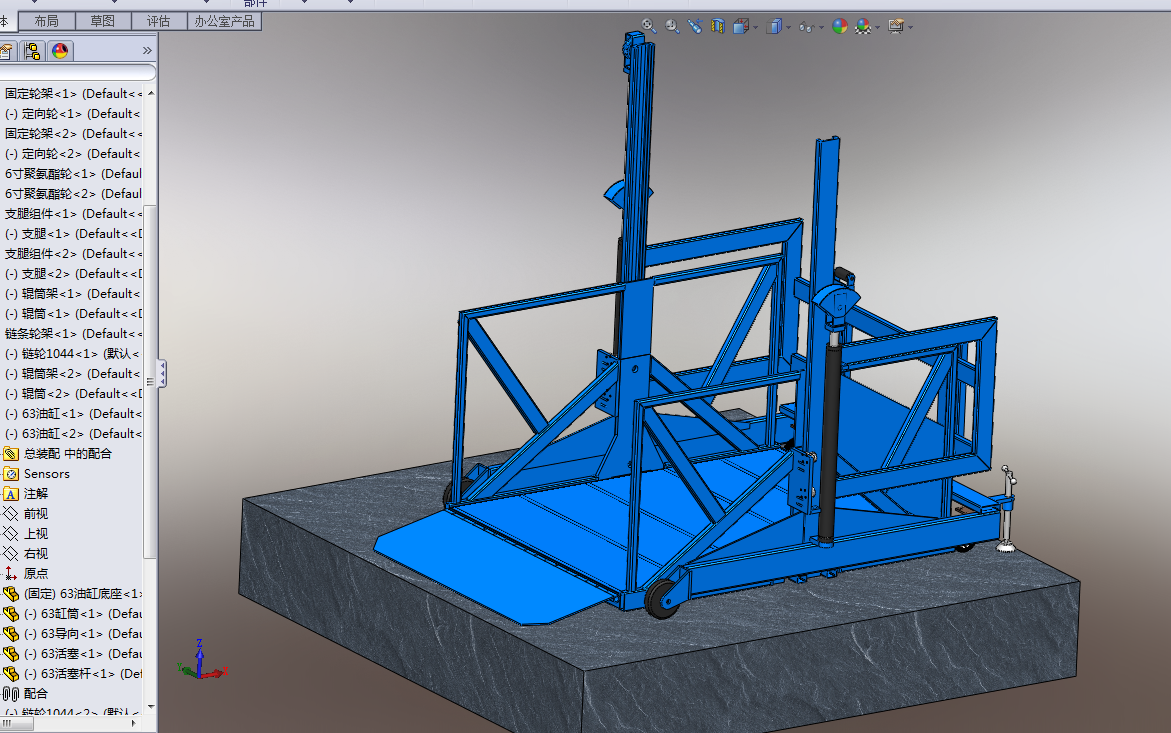The width and height of the screenshot is (1171, 733).
Task: Select (-) 支腿<2> tree item
Action: [x=72, y=274]
